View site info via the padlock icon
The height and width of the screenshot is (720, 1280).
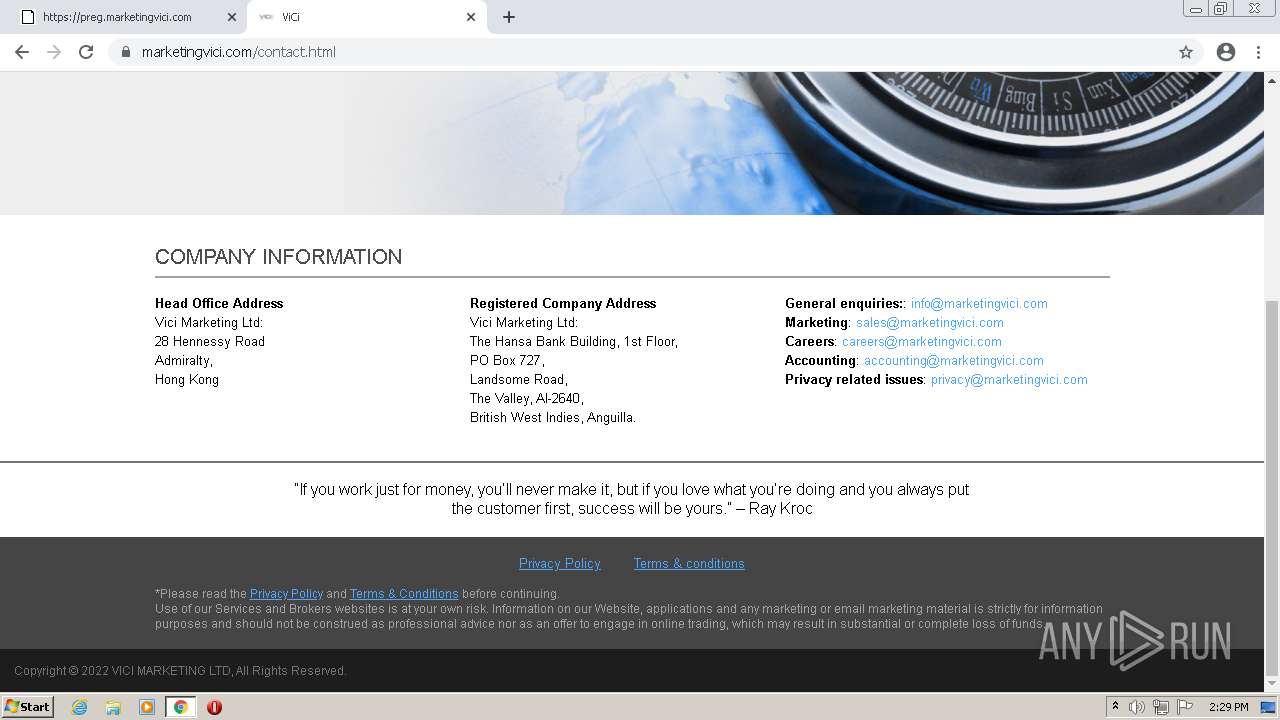pos(125,52)
